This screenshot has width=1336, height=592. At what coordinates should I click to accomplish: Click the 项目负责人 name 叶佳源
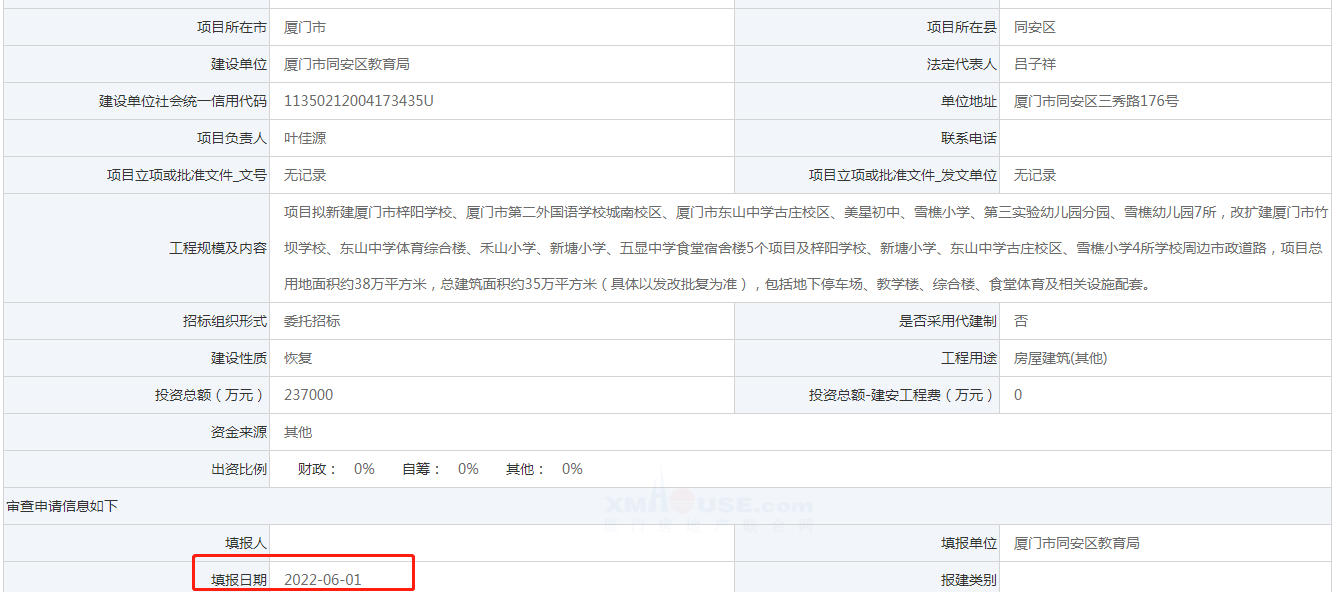click(305, 138)
